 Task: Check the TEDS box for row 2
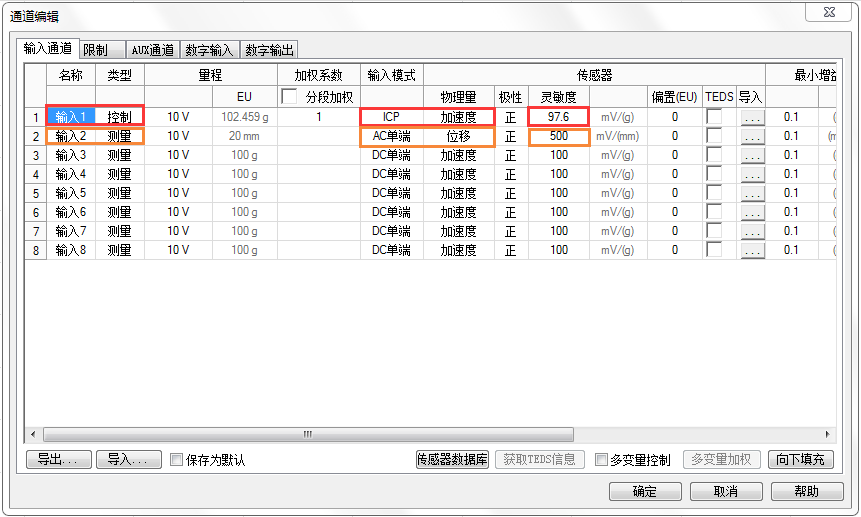(714, 136)
